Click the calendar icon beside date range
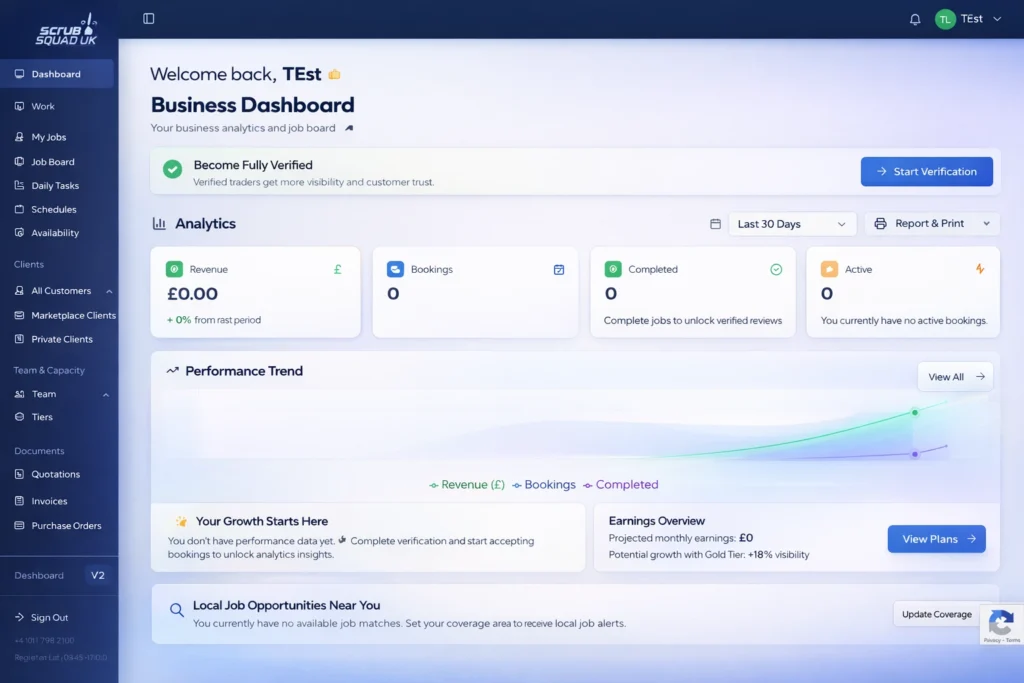1024x683 pixels. pyautogui.click(x=715, y=224)
